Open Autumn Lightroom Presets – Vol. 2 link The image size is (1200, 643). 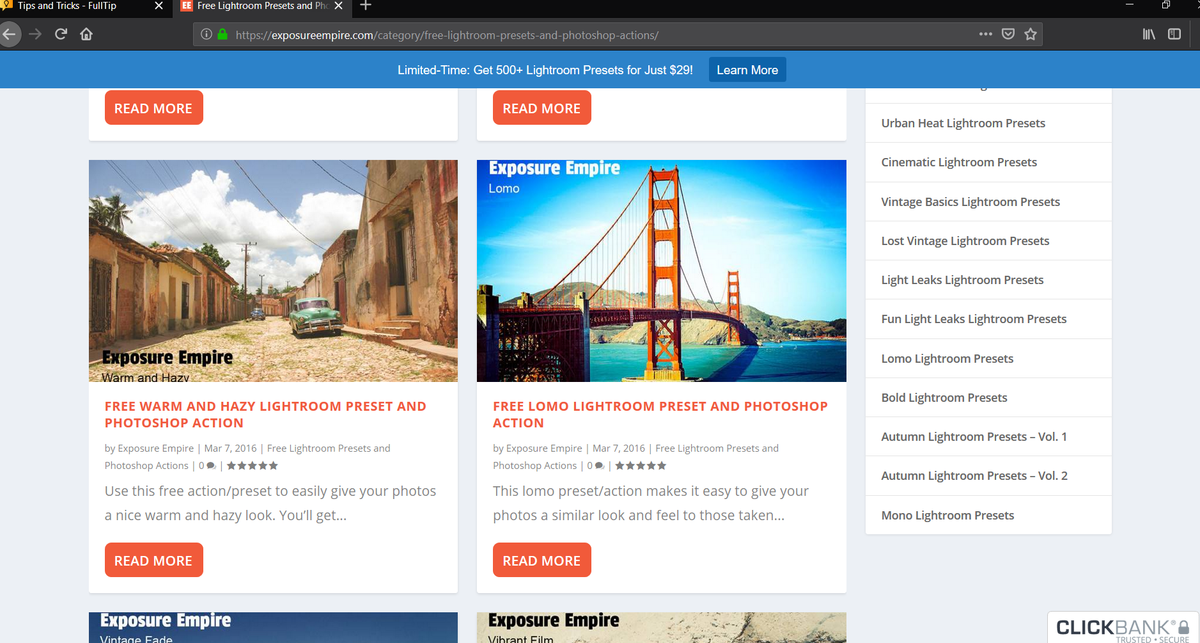point(974,475)
